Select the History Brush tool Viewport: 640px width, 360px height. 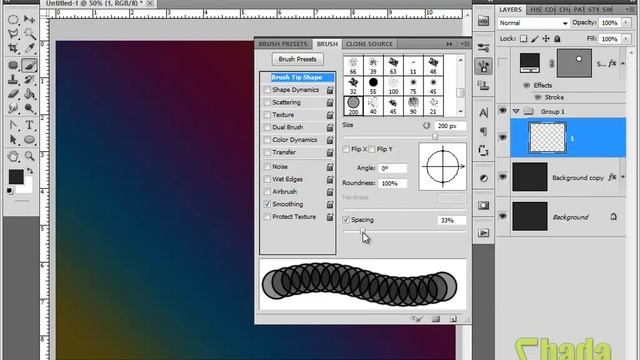29,80
